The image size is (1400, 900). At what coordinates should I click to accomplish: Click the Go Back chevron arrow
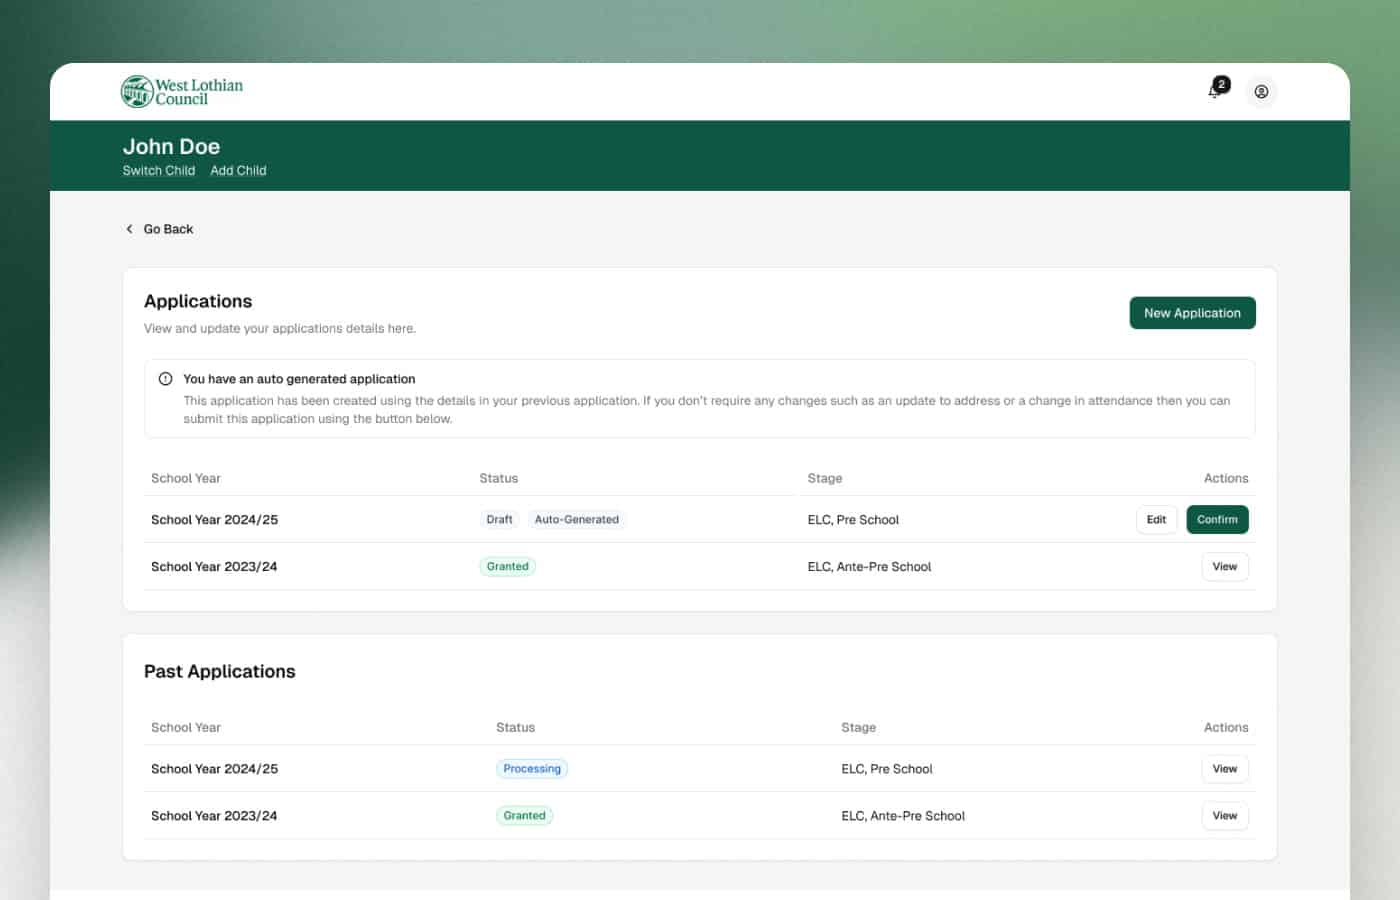click(129, 229)
